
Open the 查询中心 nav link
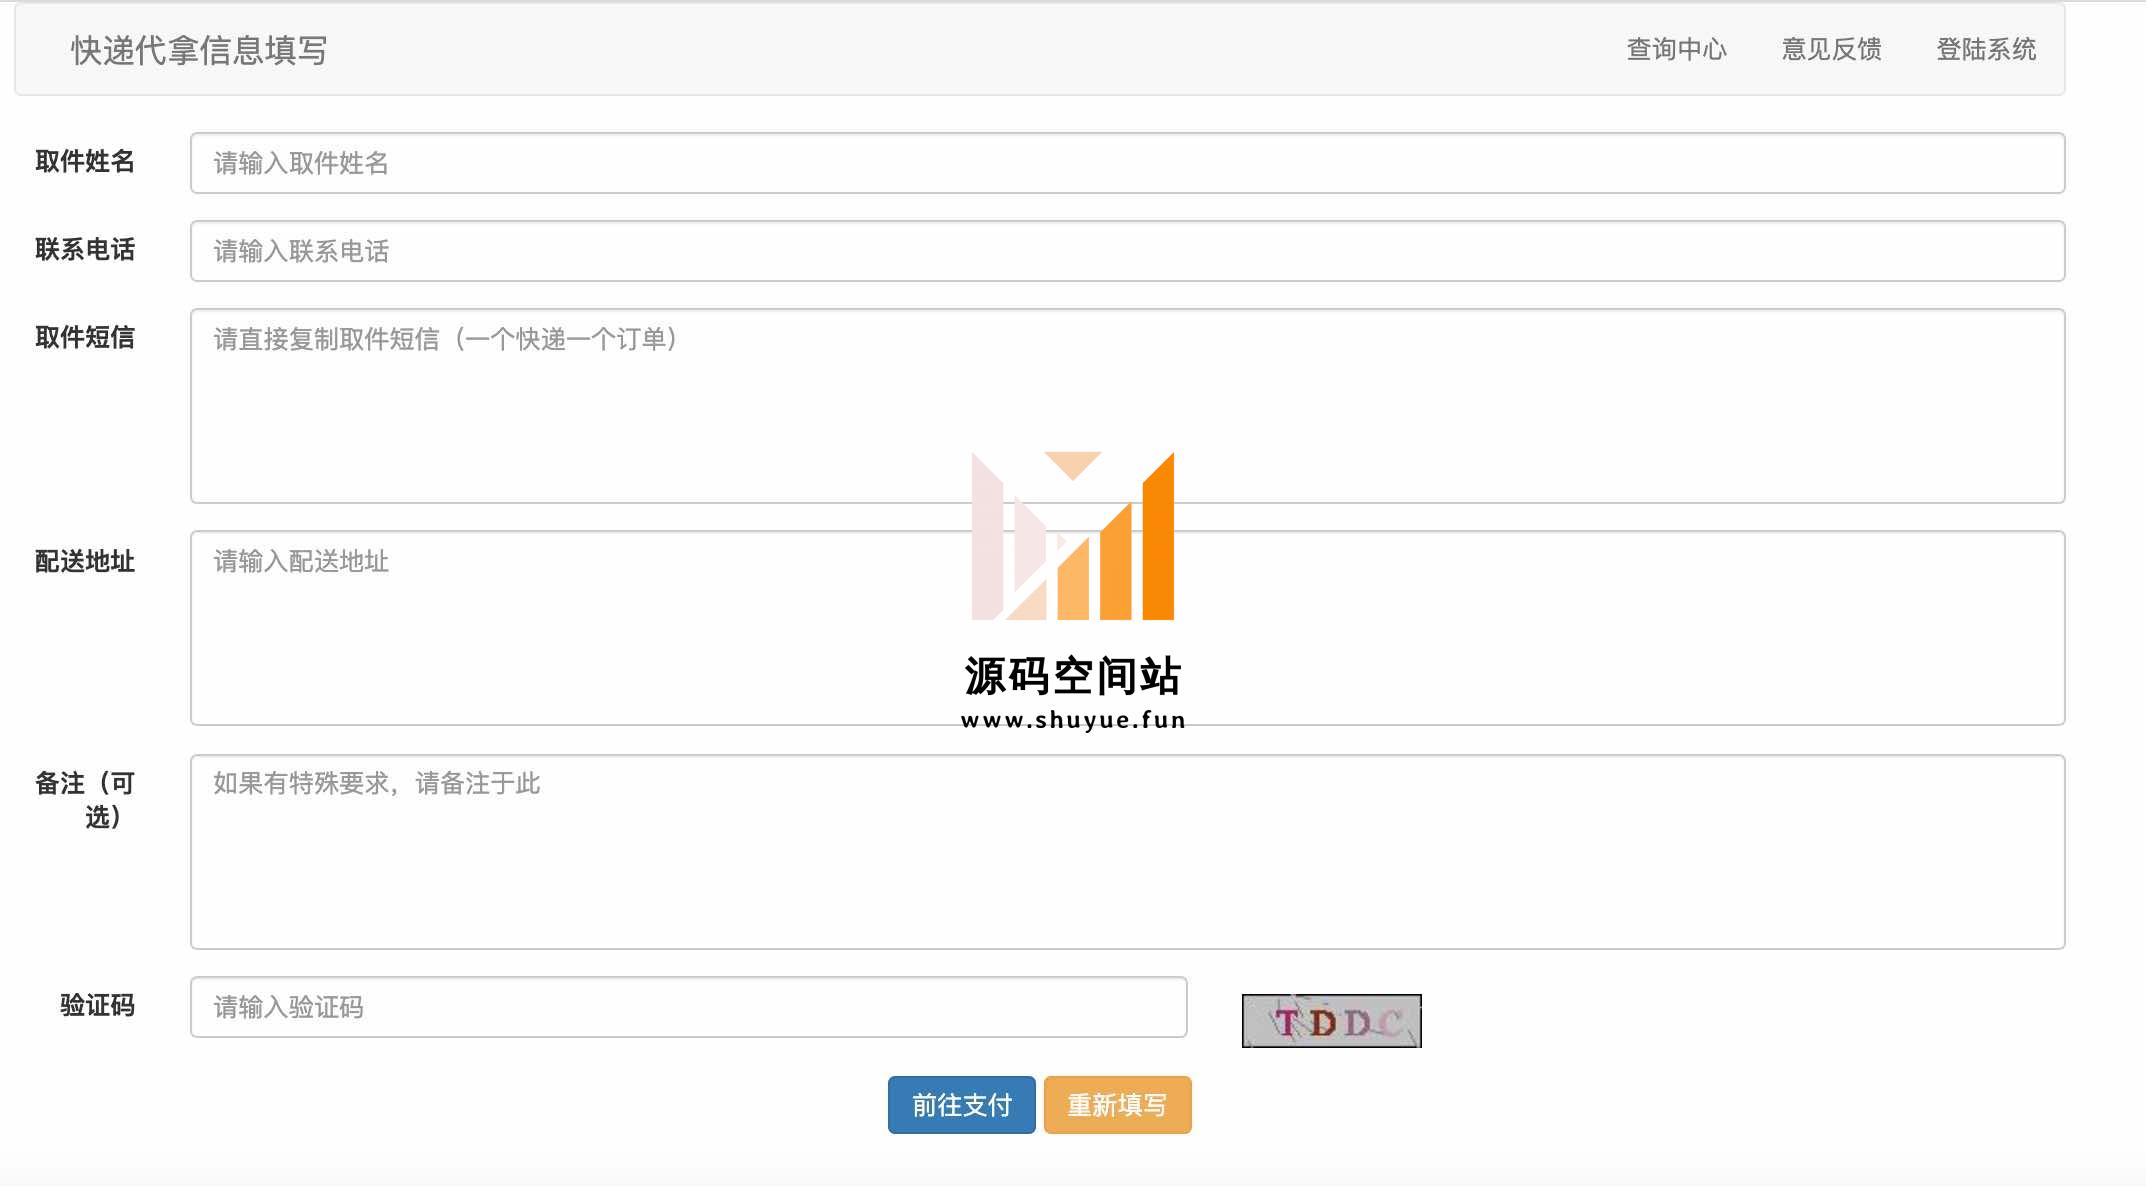coord(1676,49)
